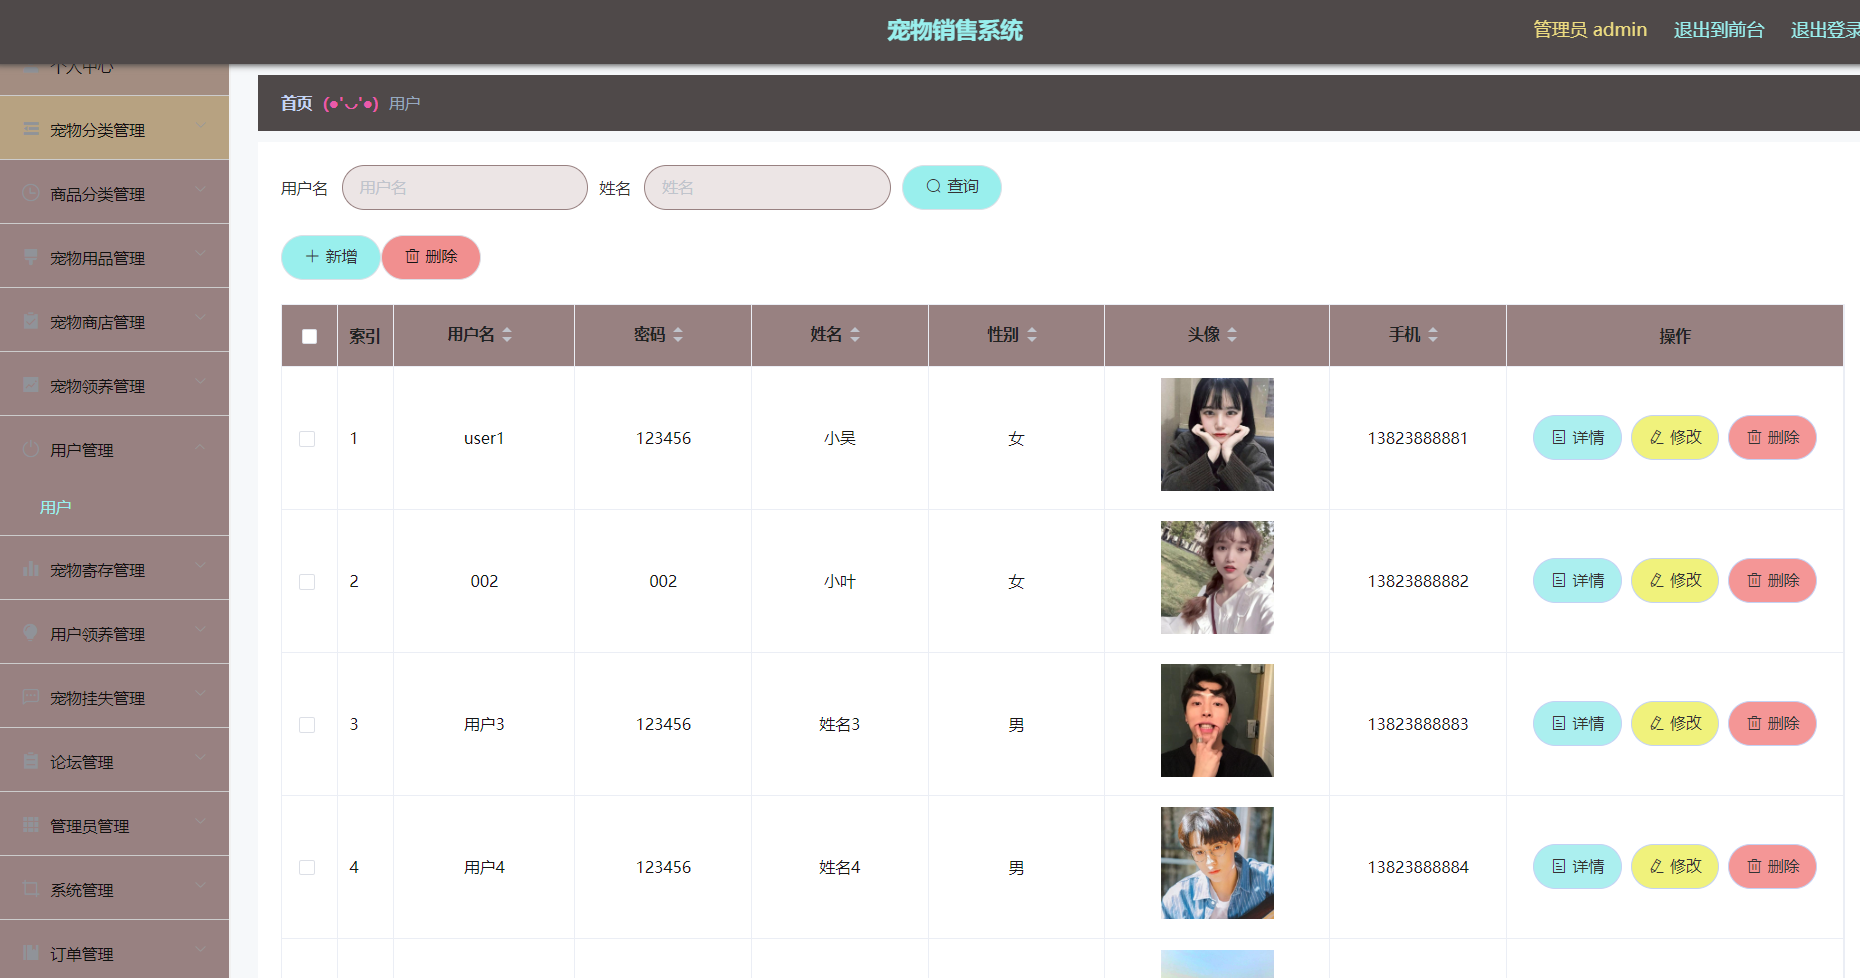Click 退出登录 link
The height and width of the screenshot is (978, 1860).
click(x=1825, y=30)
